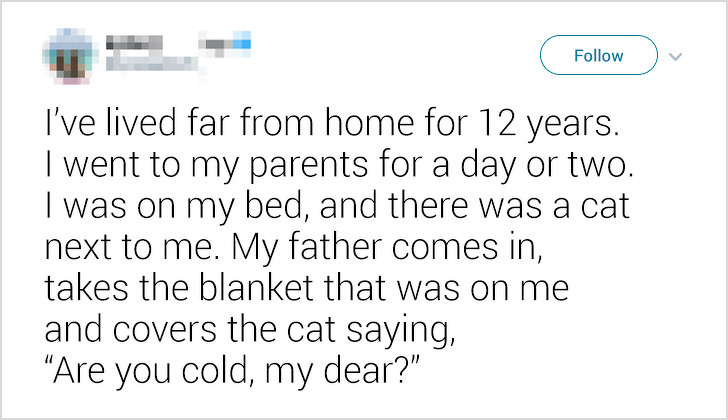Click the word "father" in the tweet
This screenshot has width=728, height=420.
tap(335, 246)
